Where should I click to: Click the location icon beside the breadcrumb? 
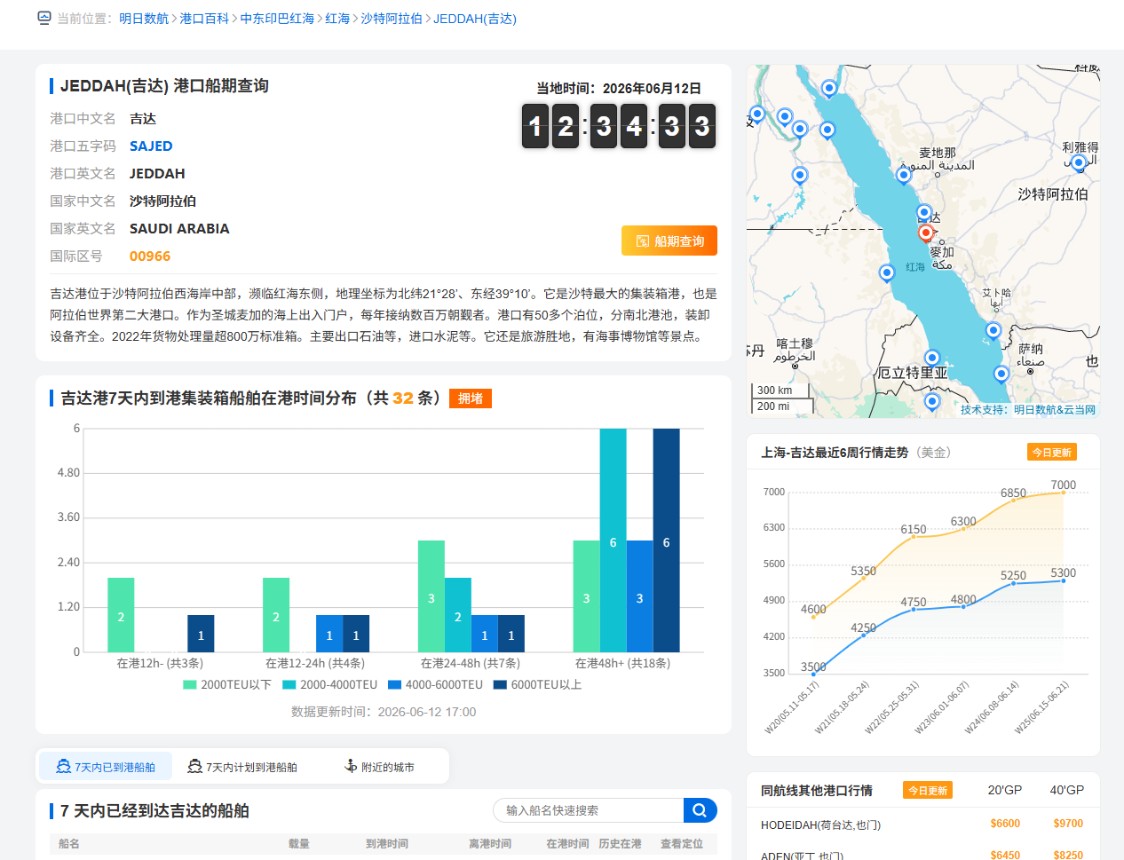(x=44, y=18)
